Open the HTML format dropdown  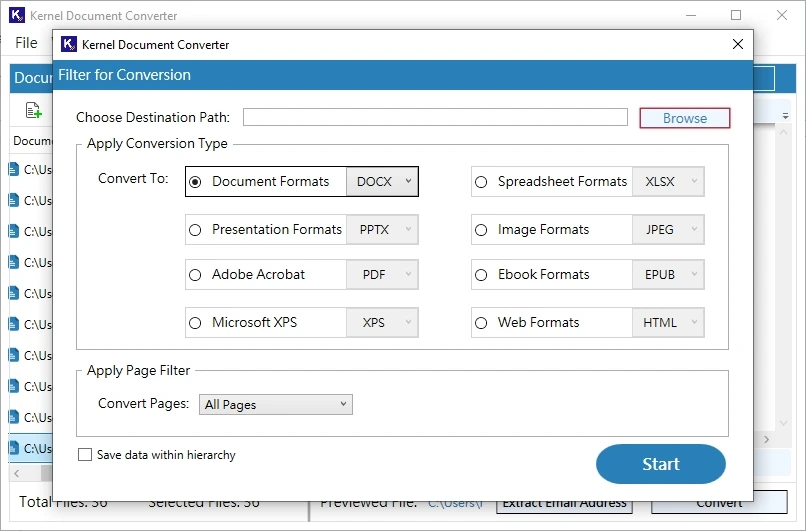pos(668,322)
